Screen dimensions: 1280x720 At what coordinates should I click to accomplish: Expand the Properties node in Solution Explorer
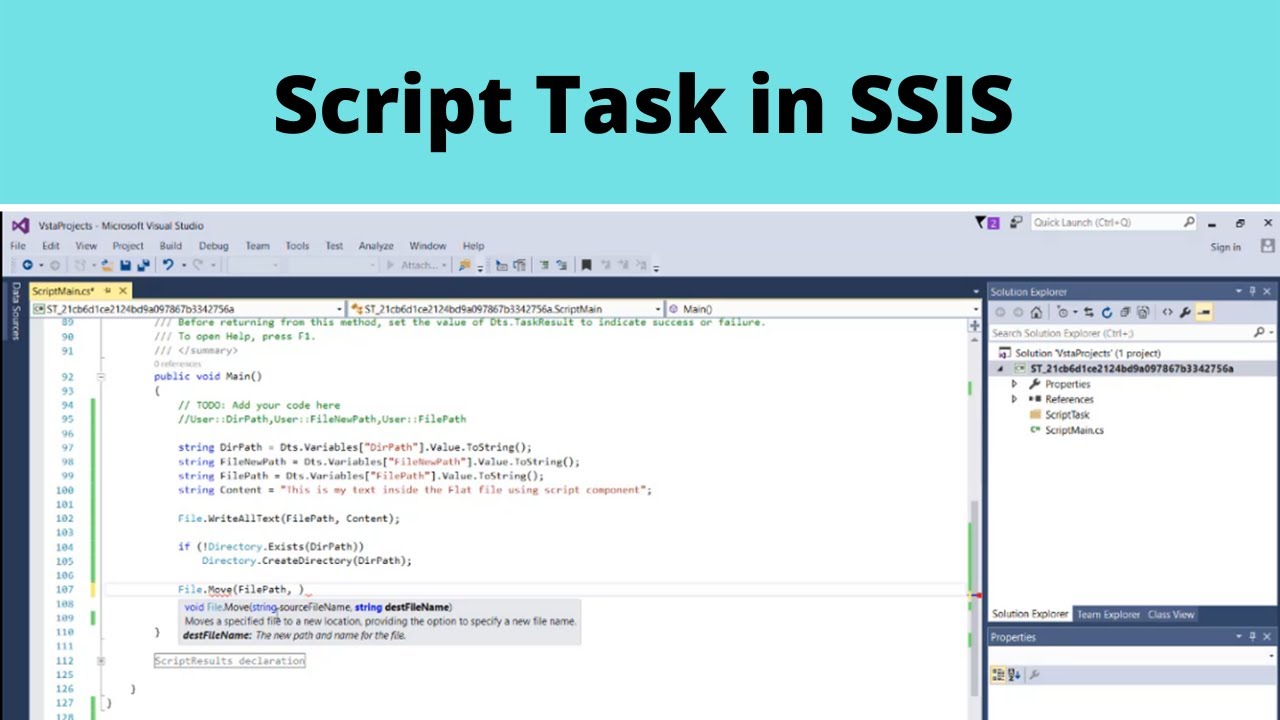coord(1015,384)
